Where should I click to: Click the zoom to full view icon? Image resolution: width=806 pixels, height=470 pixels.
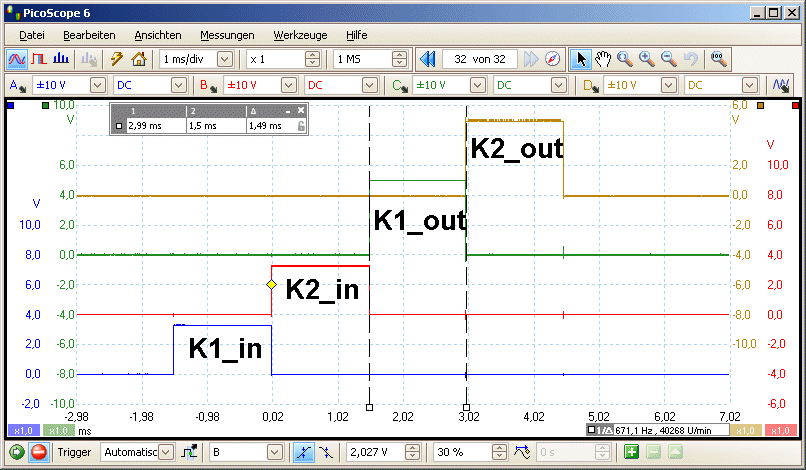719,59
